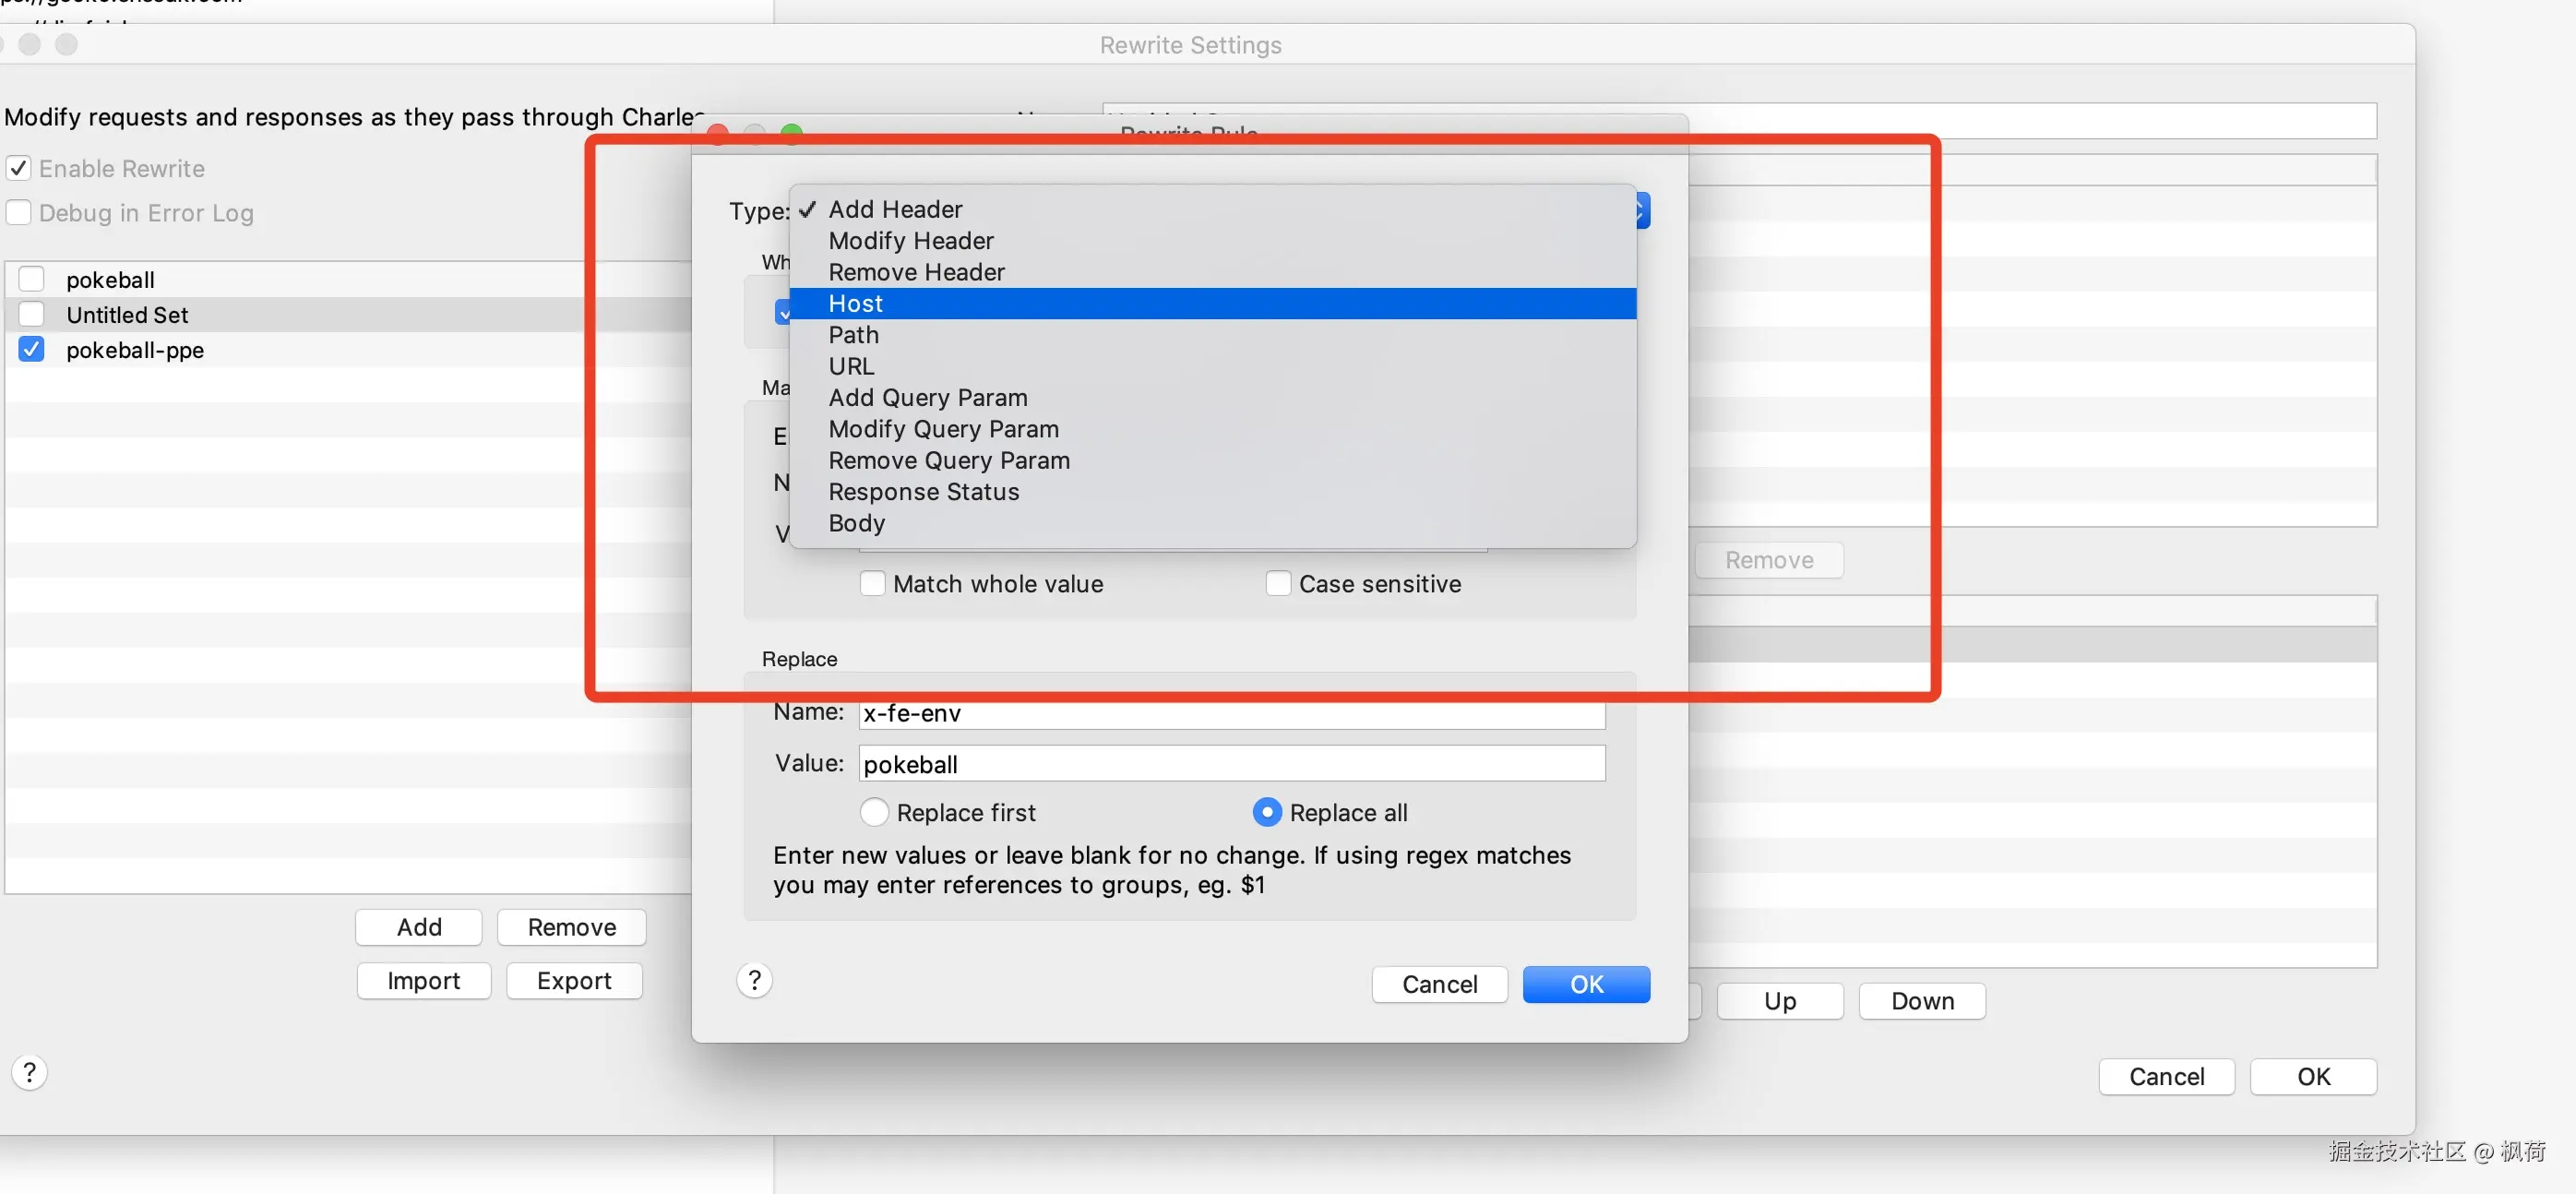Enable Case sensitive checkbox
This screenshot has width=2576, height=1194.
tap(1277, 584)
